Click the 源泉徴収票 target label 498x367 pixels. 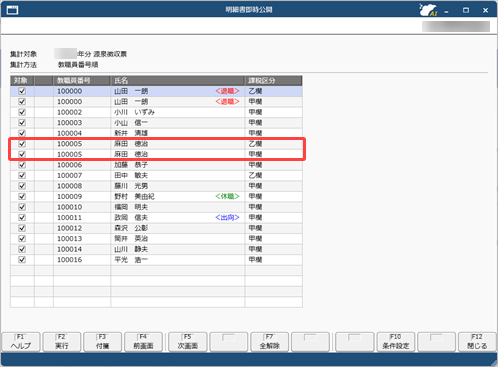pos(110,54)
